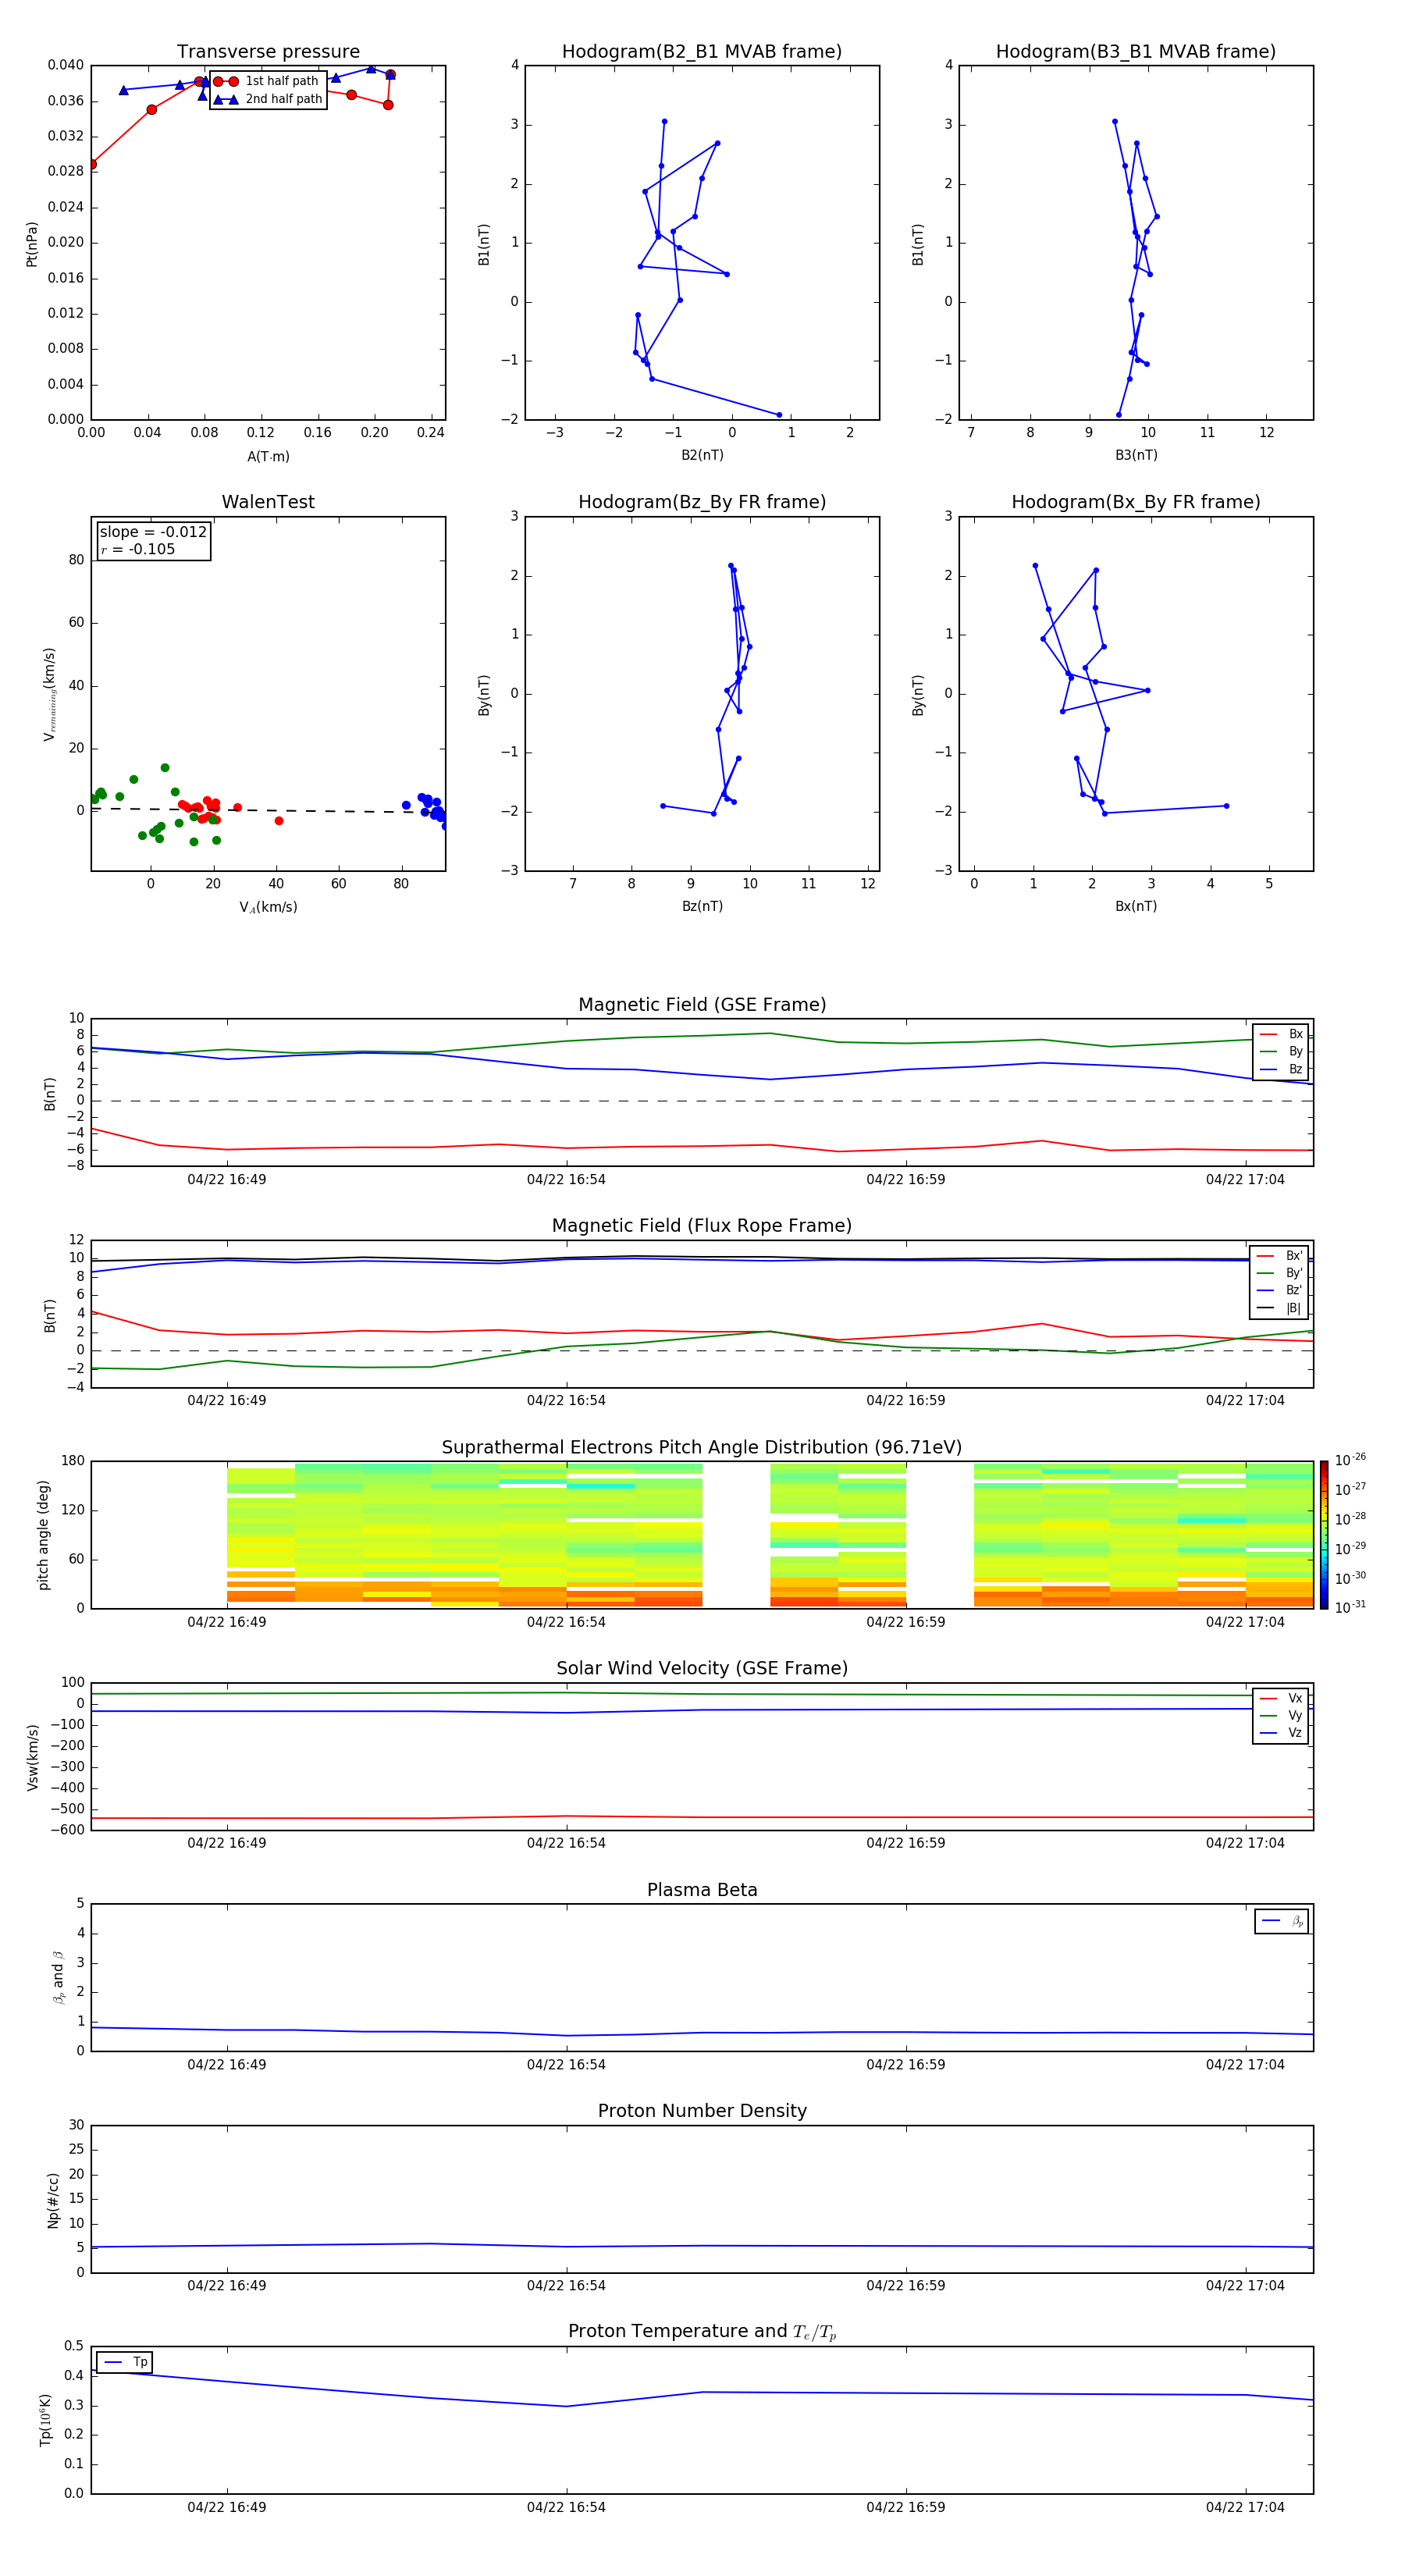Click the "Magnetic Field (GSE Frame)" title
Image resolution: width=1405 pixels, height=2576 pixels.
[x=702, y=1005]
